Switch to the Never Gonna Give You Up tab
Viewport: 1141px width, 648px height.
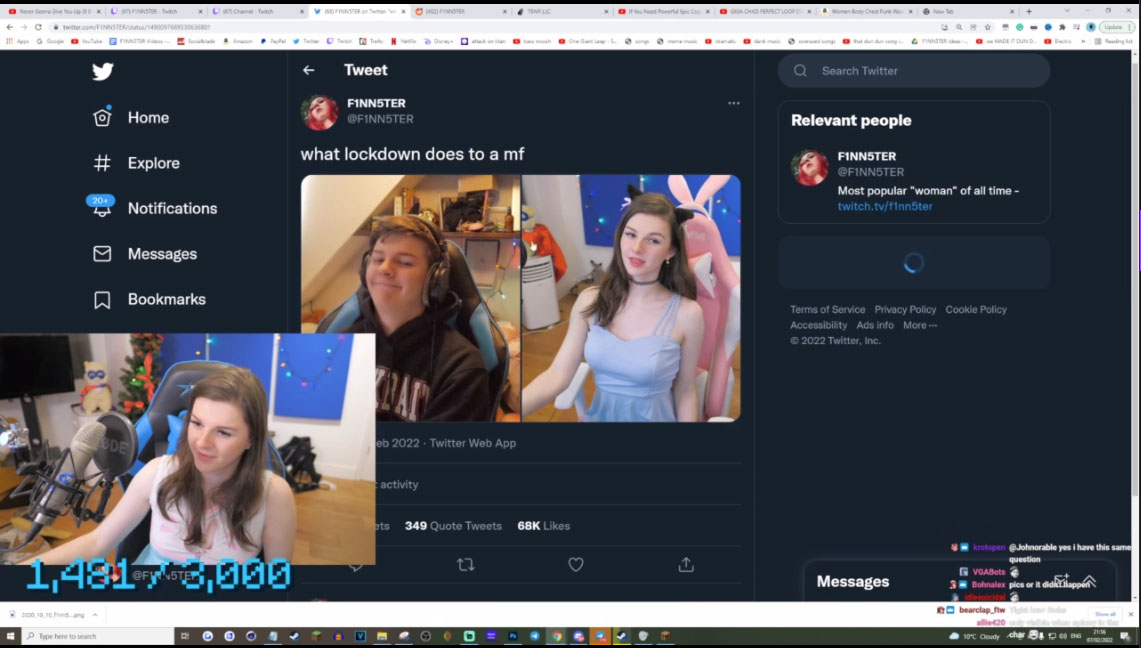click(x=55, y=12)
